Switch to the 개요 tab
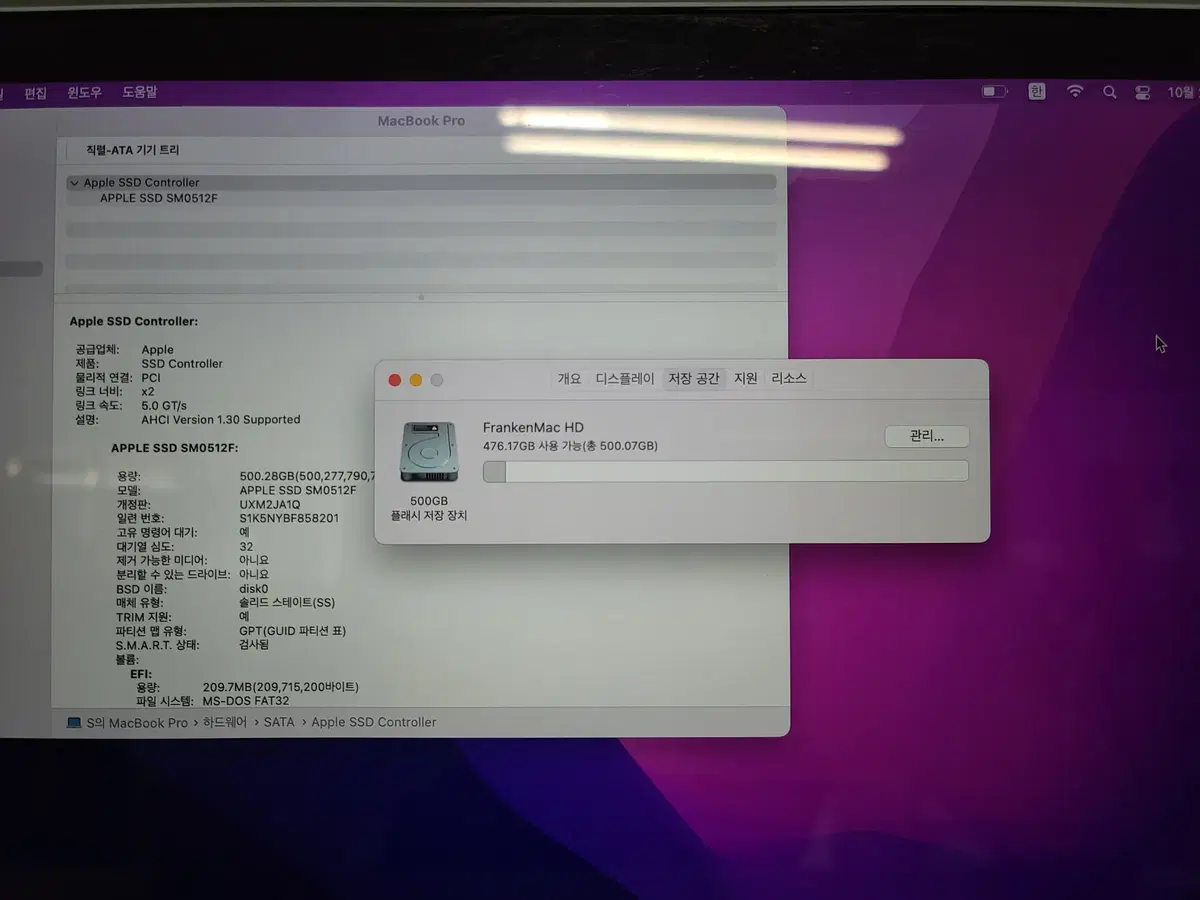 569,379
